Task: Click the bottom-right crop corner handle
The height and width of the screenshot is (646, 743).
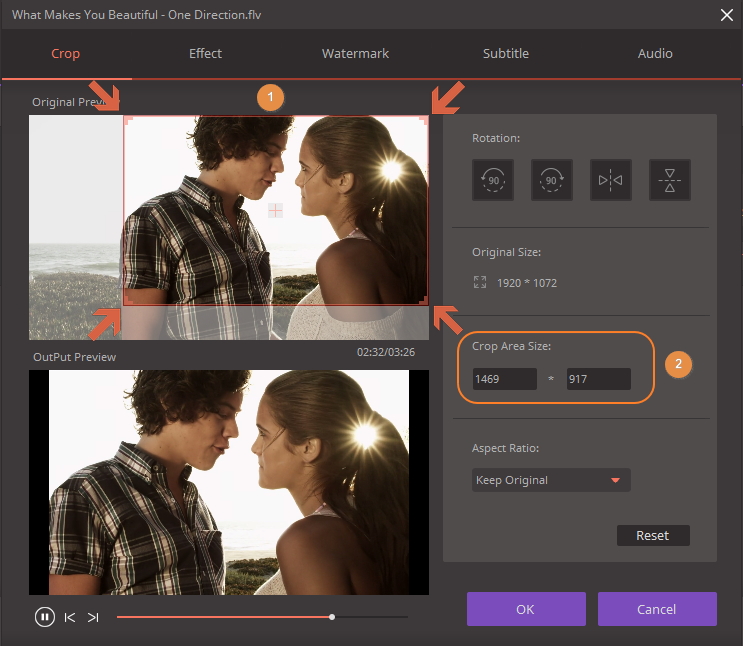Action: coord(424,300)
